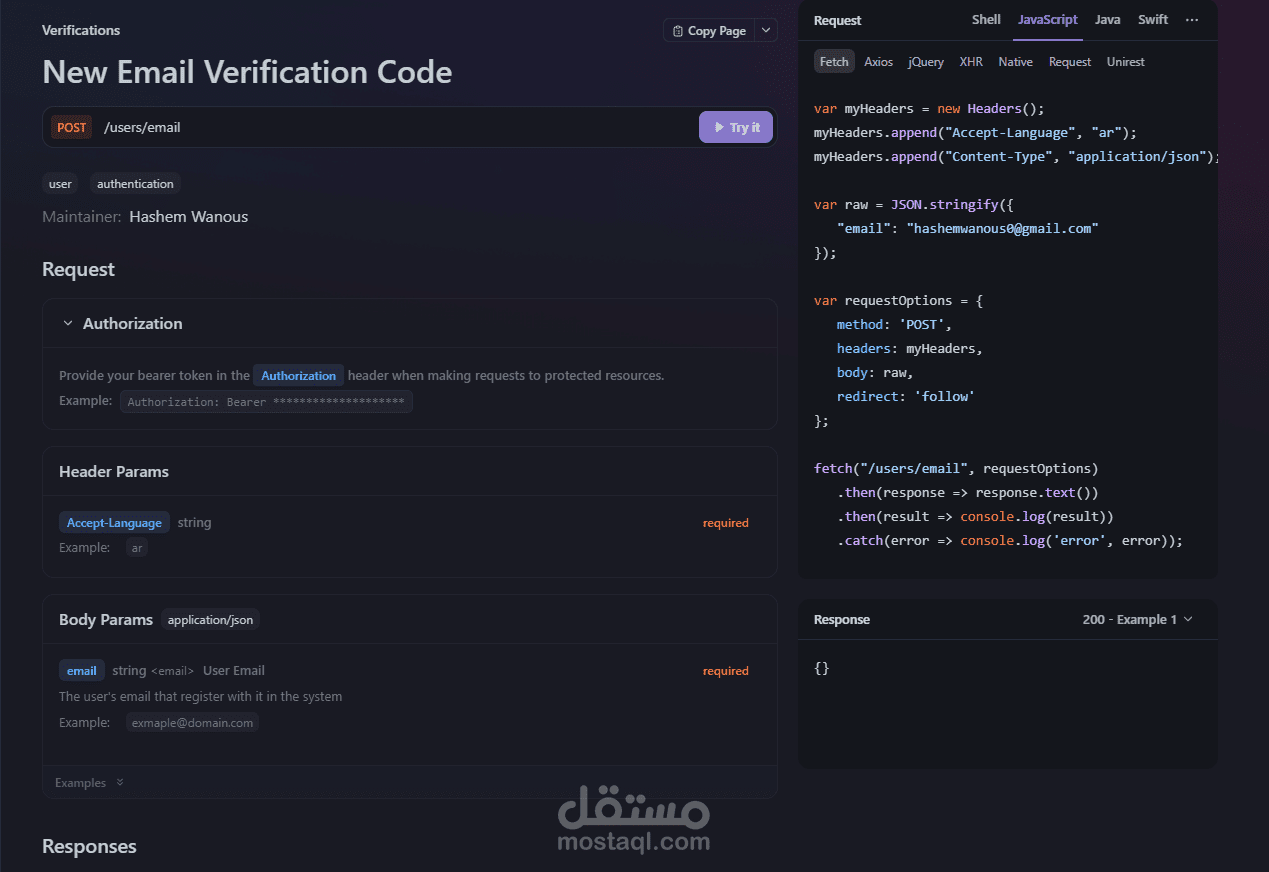This screenshot has width=1269, height=872.
Task: Click the Accept-Language parameter badge
Action: (x=114, y=522)
